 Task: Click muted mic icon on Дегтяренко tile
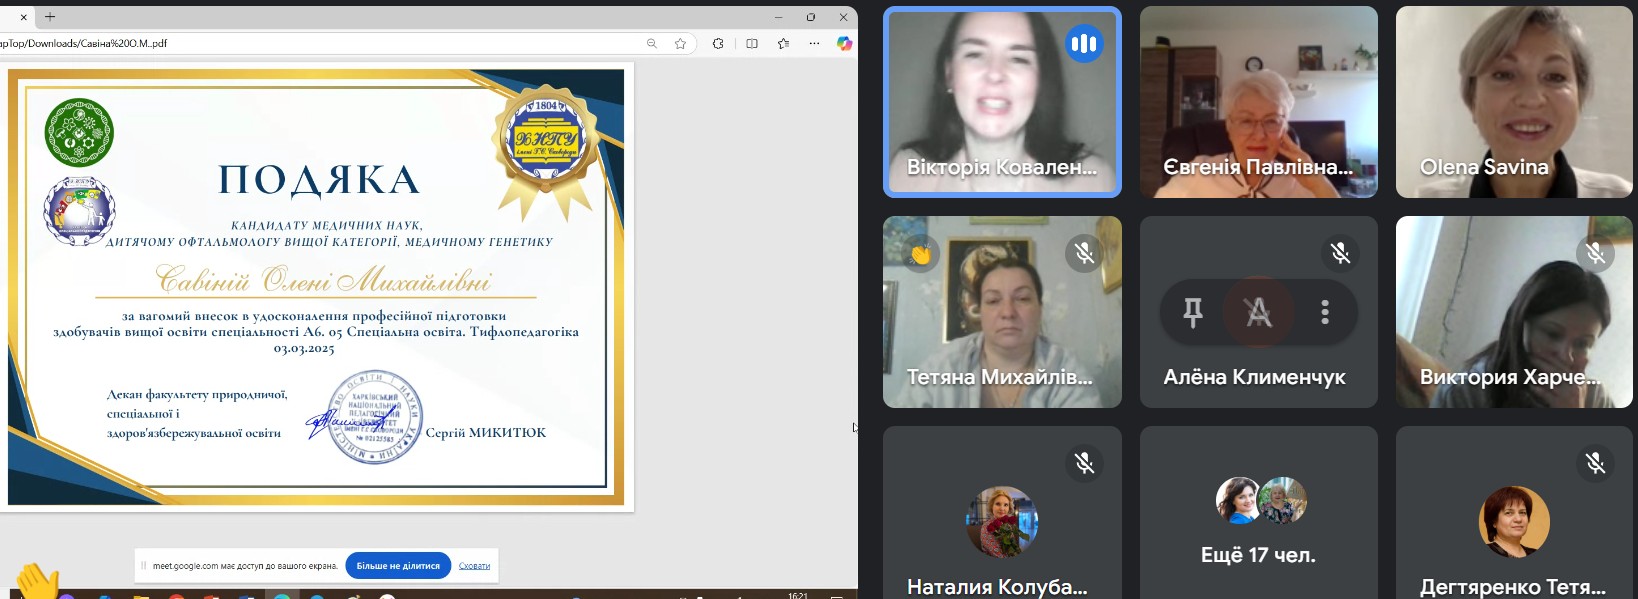click(x=1595, y=463)
